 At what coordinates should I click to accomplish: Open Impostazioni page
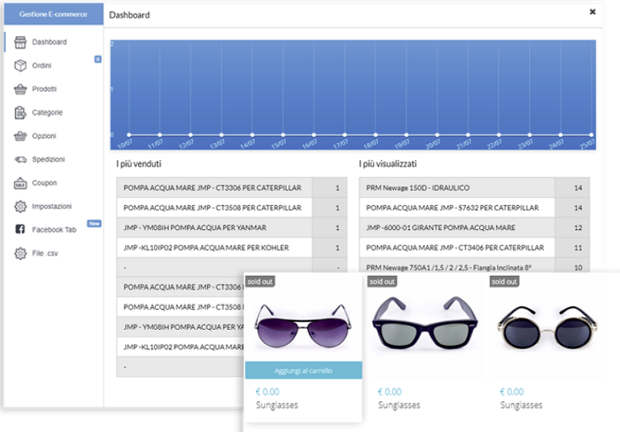point(54,206)
